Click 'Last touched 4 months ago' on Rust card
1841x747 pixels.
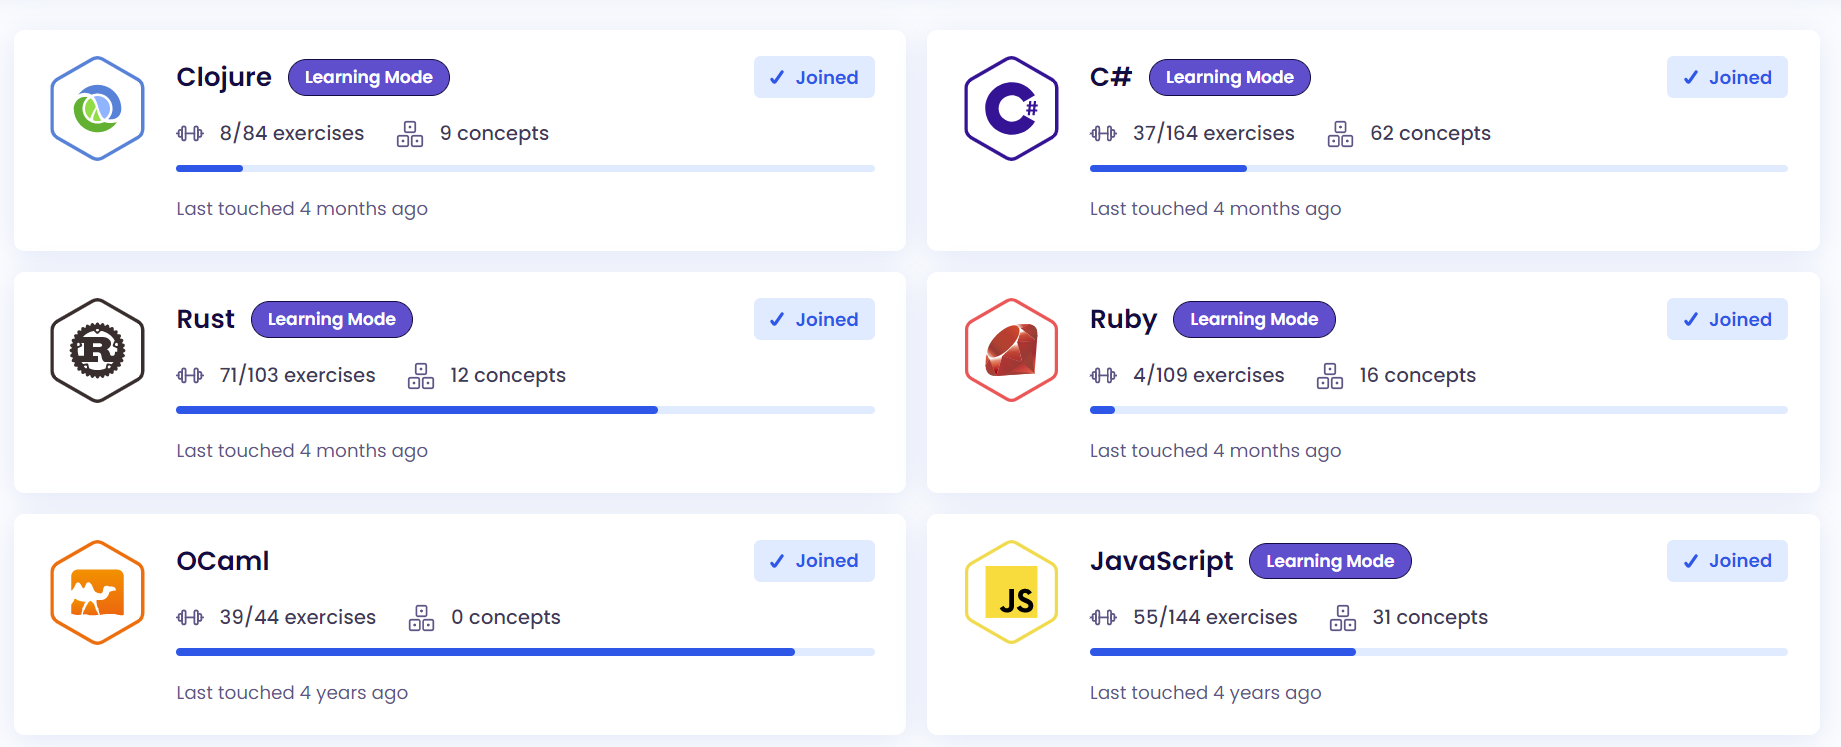(x=302, y=451)
